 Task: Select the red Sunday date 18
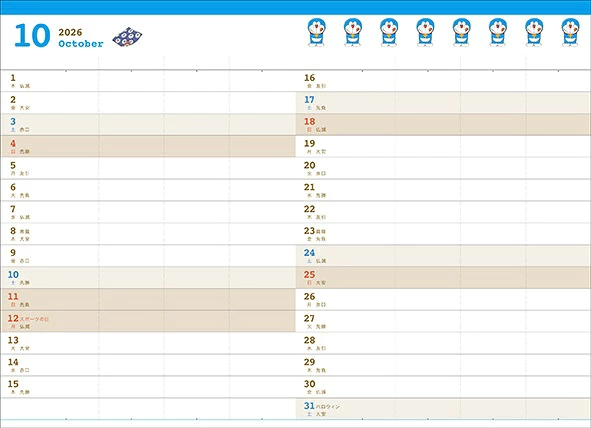point(309,122)
